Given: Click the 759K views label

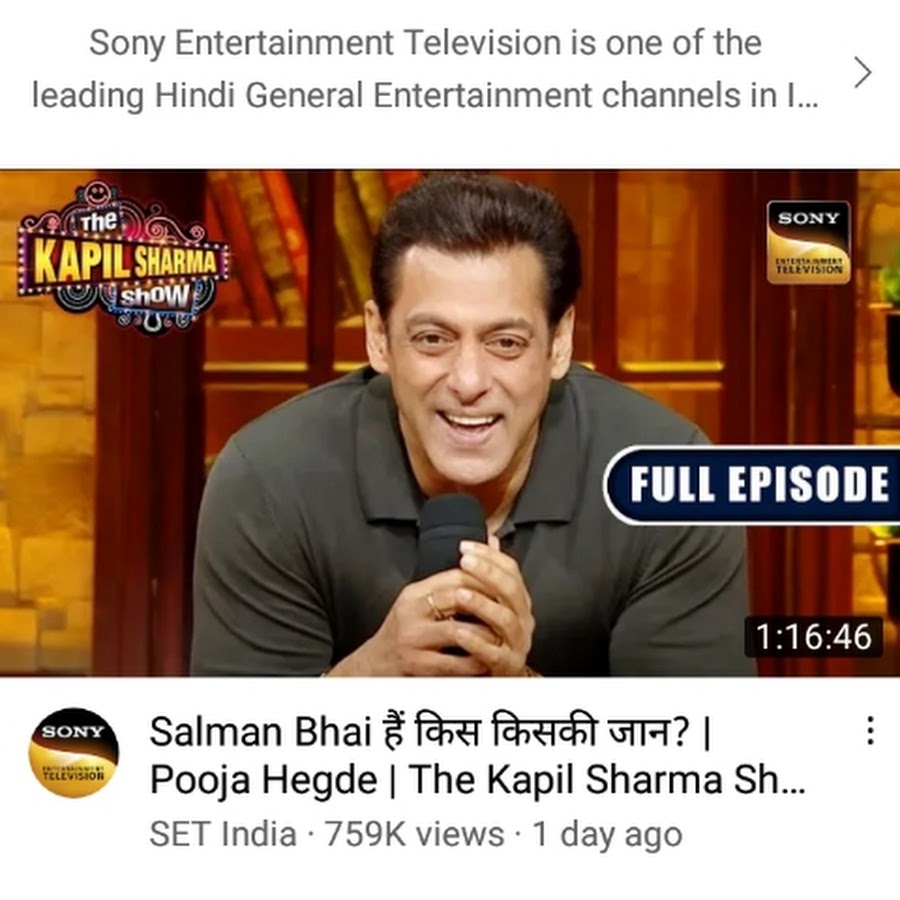Looking at the screenshot, I should [x=414, y=834].
